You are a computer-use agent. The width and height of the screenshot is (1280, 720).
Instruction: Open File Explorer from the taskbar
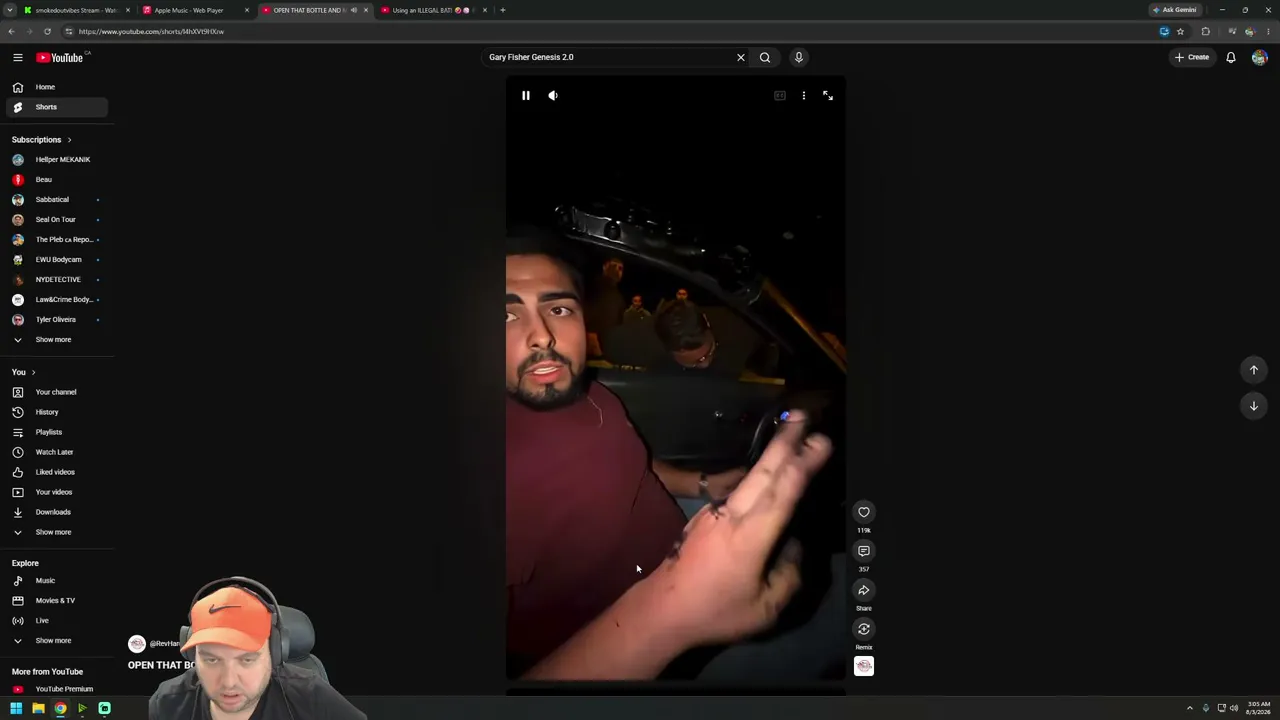(x=38, y=709)
